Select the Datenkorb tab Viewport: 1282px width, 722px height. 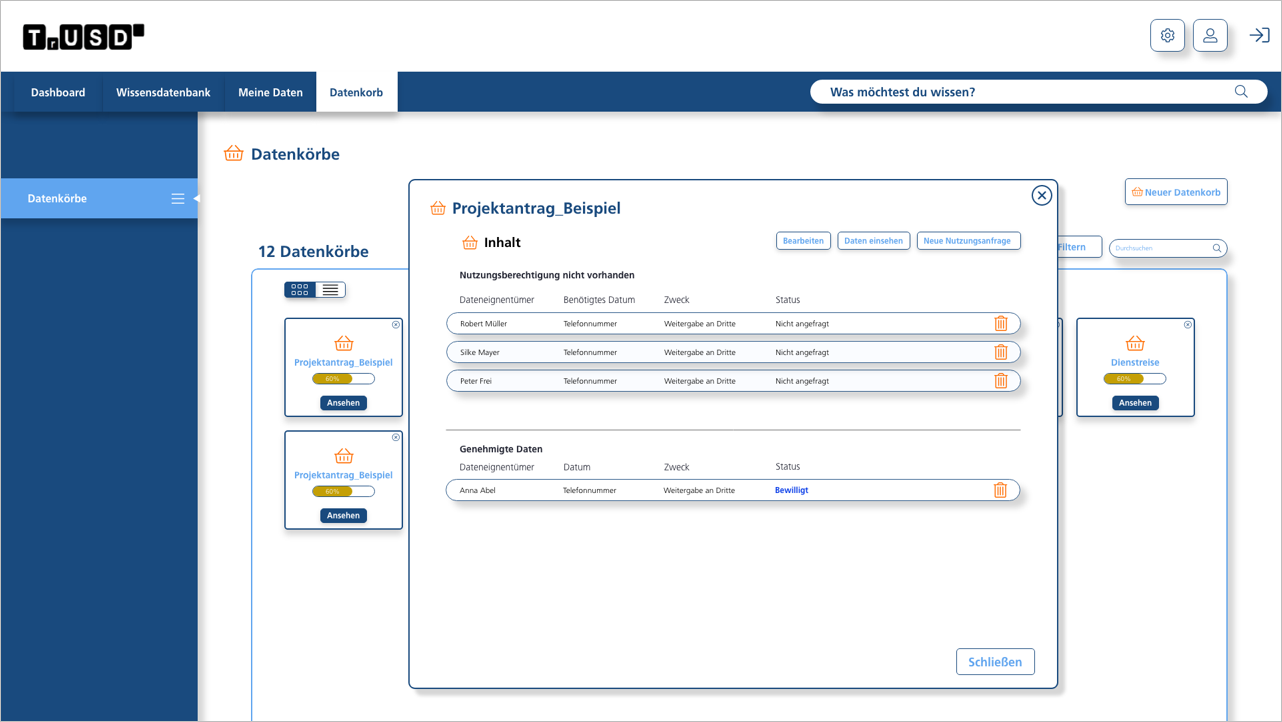tap(356, 92)
